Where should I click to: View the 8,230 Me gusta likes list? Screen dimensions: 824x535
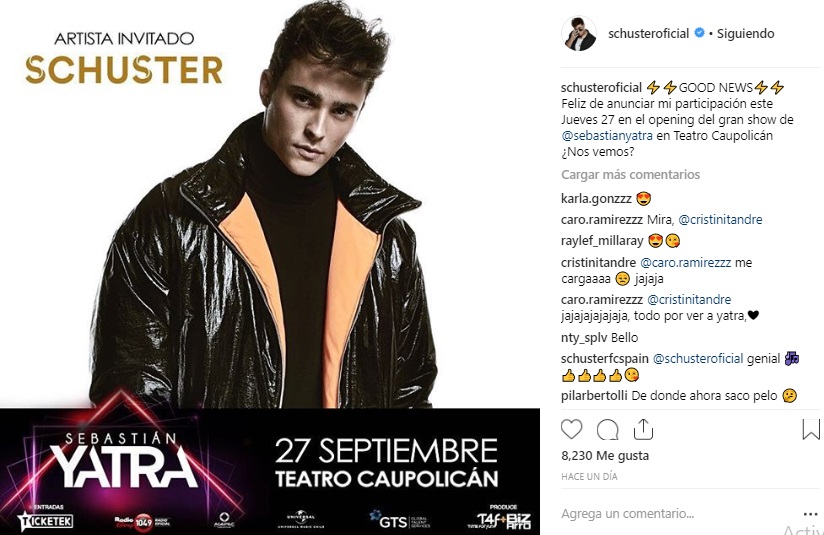(605, 456)
